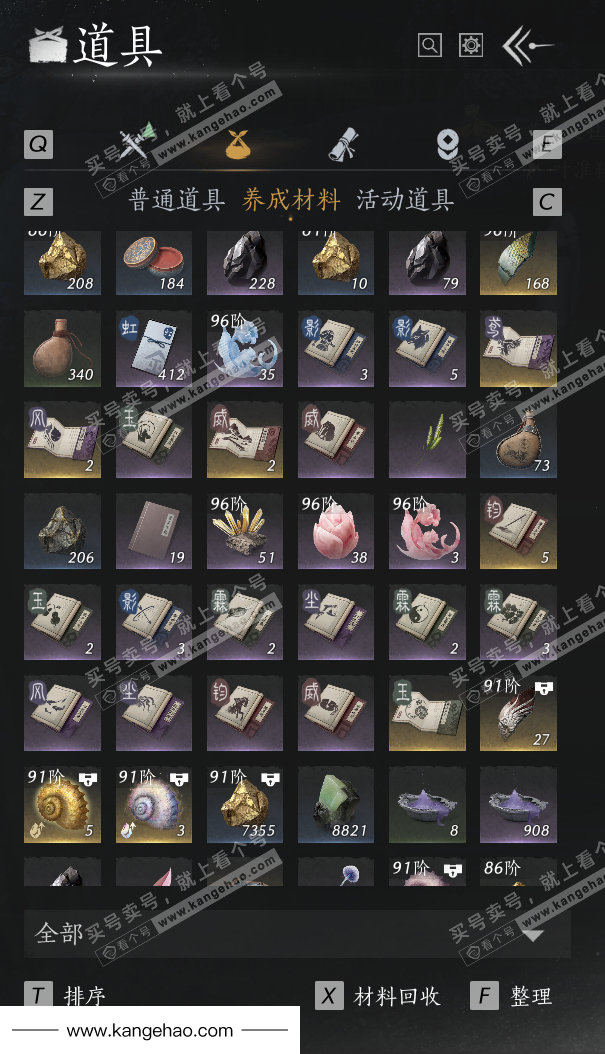Click the search magnifier icon
This screenshot has width=605, height=1054.
430,45
